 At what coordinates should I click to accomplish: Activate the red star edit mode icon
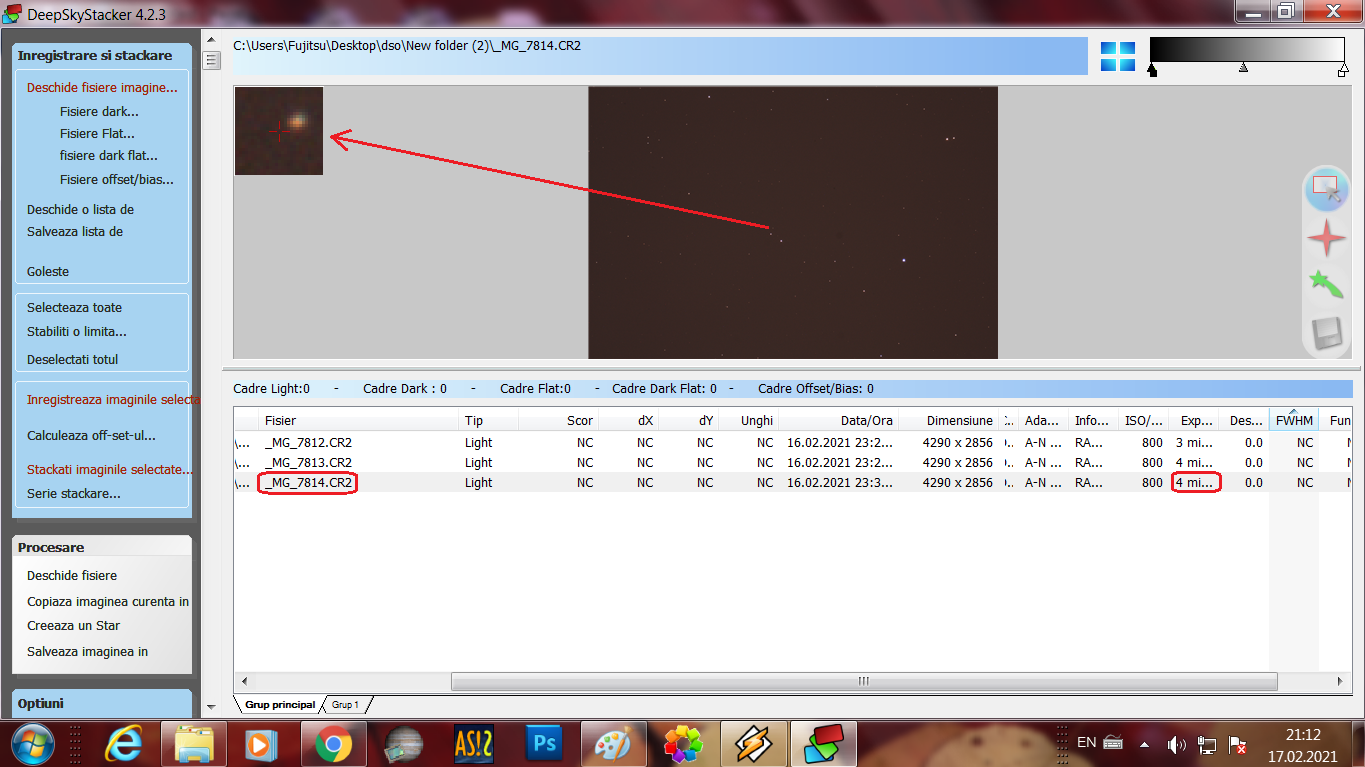1327,238
